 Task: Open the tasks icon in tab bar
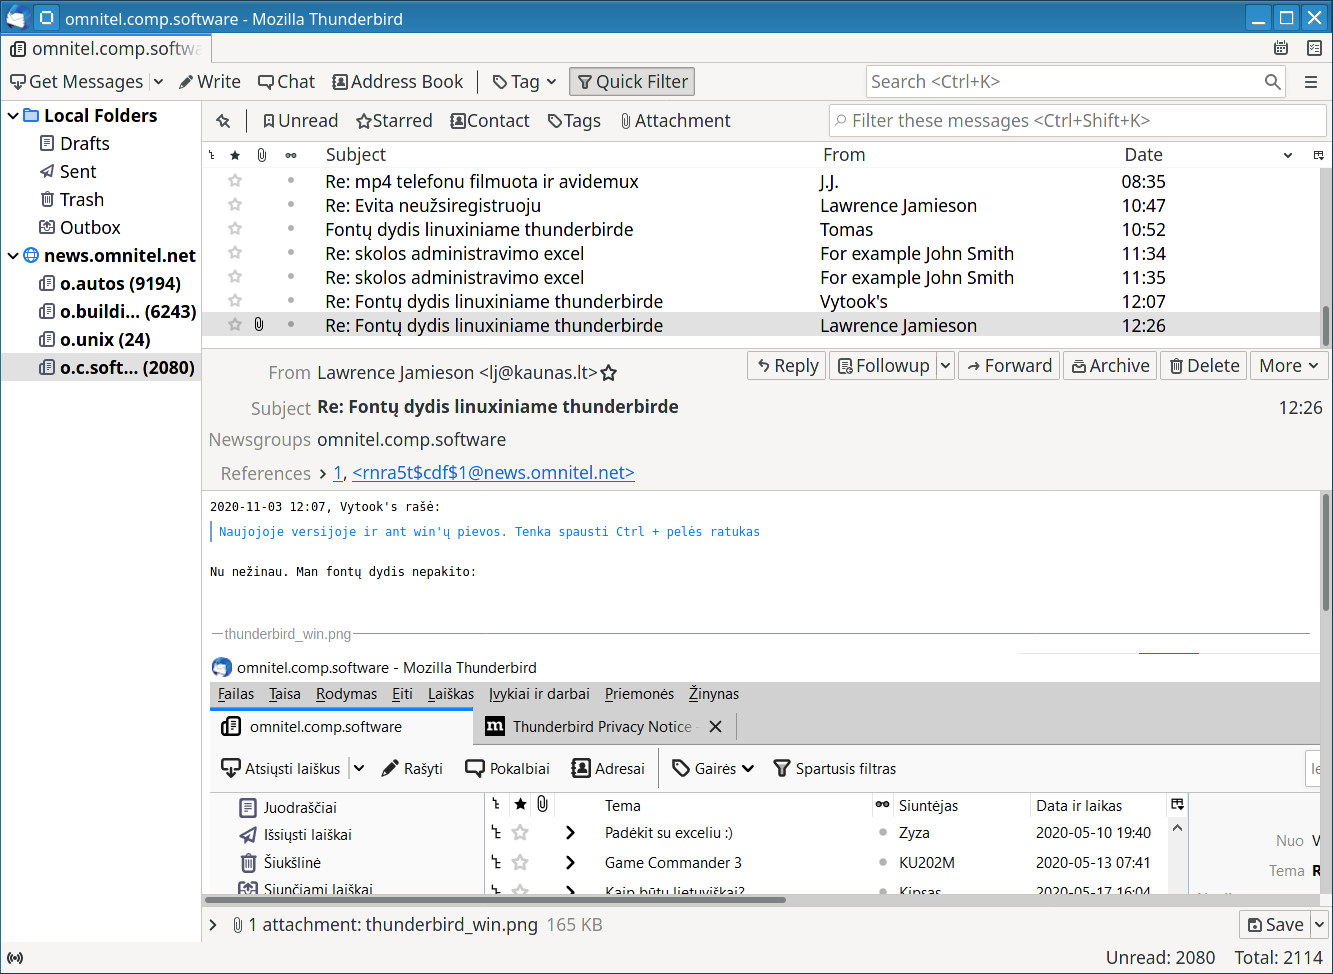pyautogui.click(x=1314, y=48)
